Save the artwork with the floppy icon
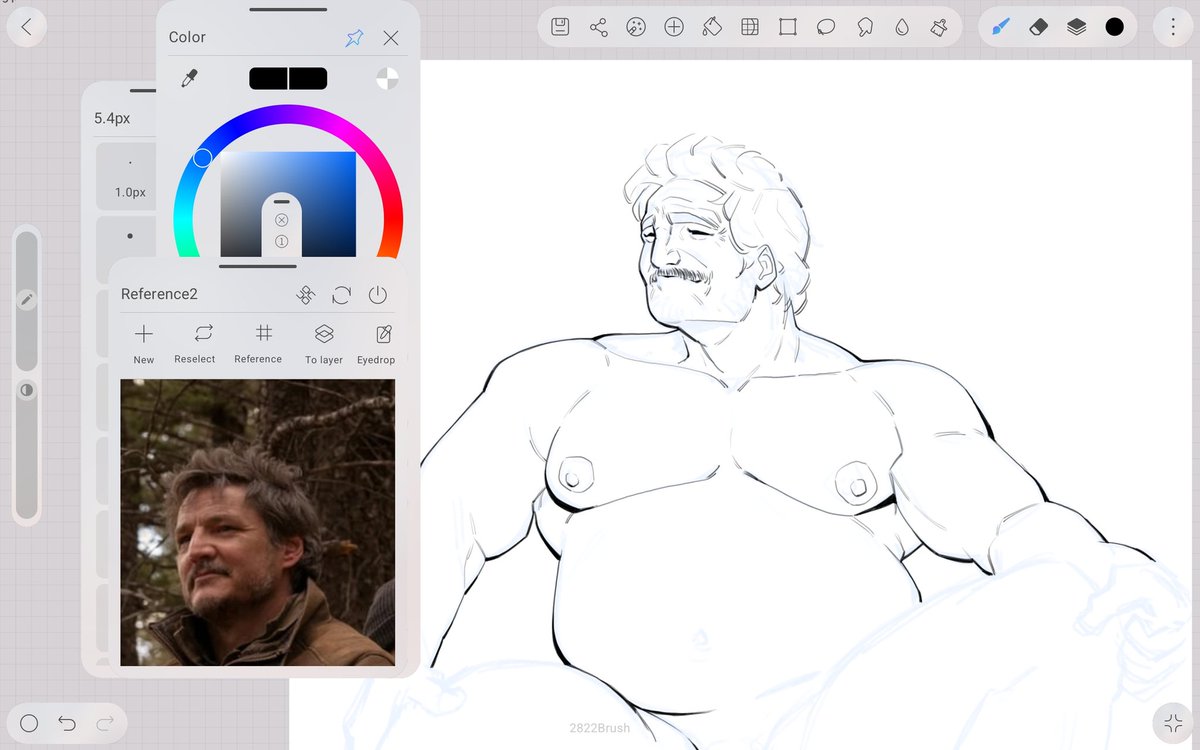Screen dimensions: 1200x750 pos(561,27)
